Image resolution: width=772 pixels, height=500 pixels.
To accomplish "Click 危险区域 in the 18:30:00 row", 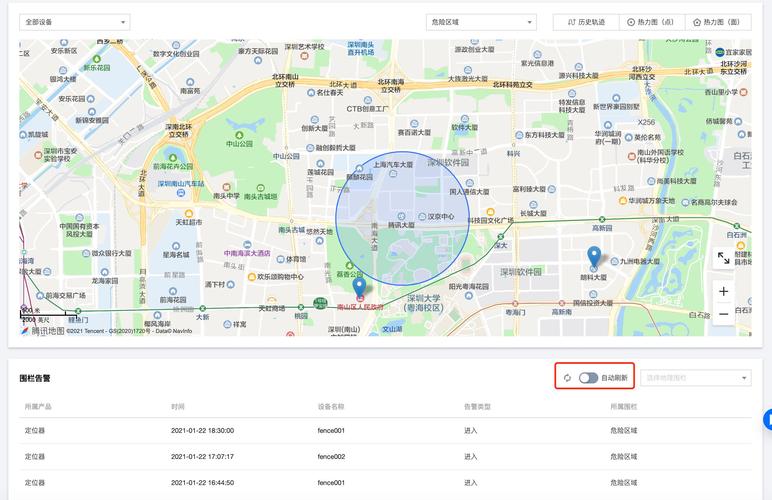I will (624, 431).
